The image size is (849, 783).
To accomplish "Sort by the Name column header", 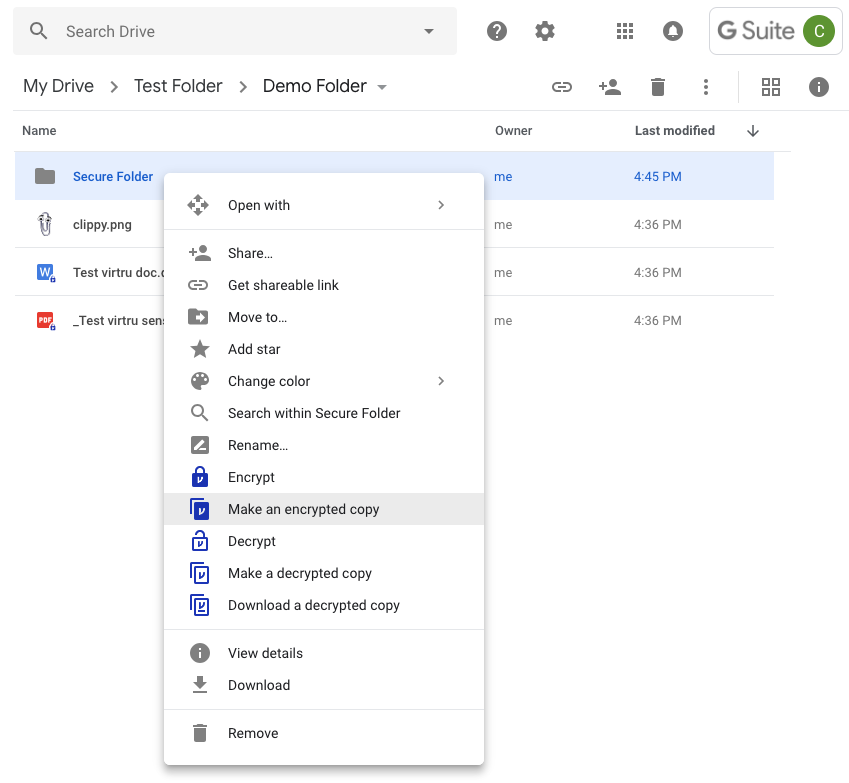I will click(x=39, y=130).
